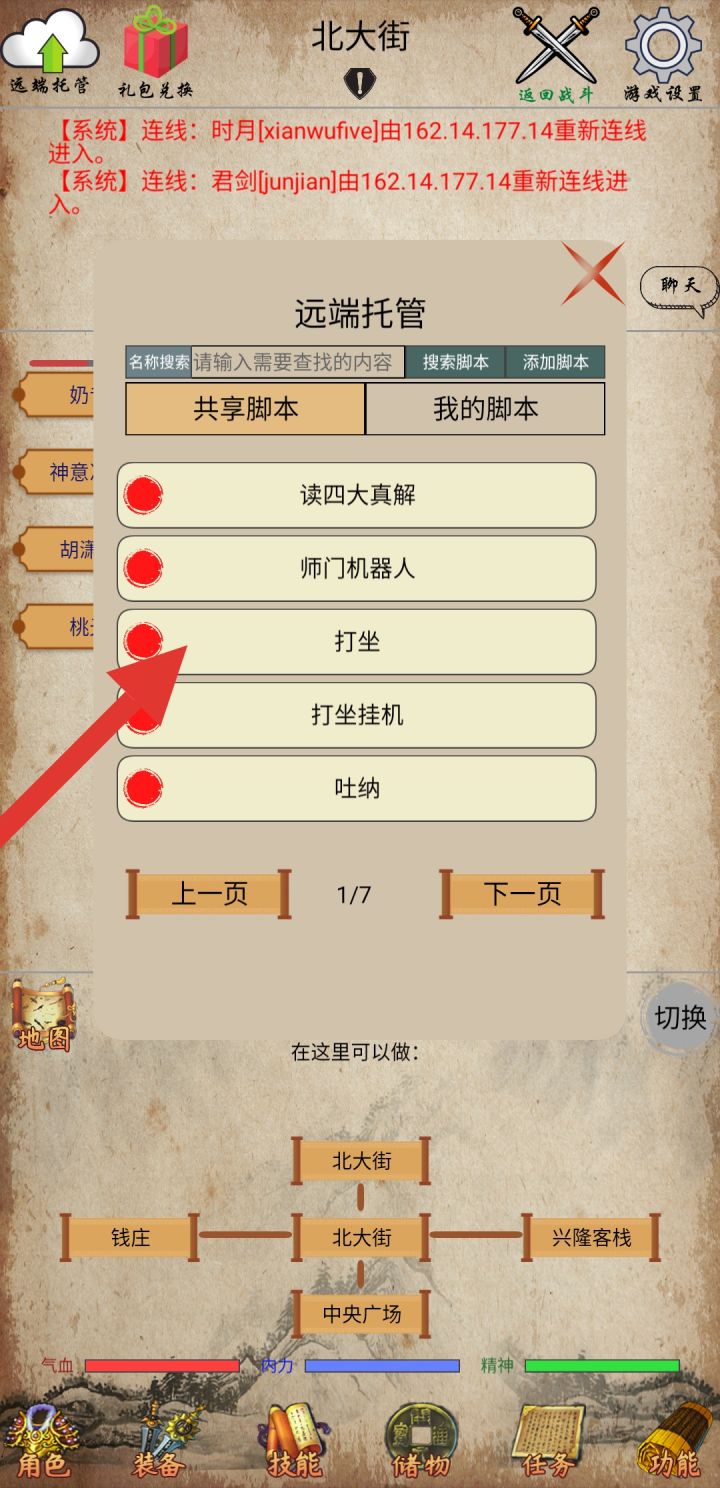Image resolution: width=720 pixels, height=1488 pixels.
Task: Click the 搜索脚本 button
Action: [455, 362]
